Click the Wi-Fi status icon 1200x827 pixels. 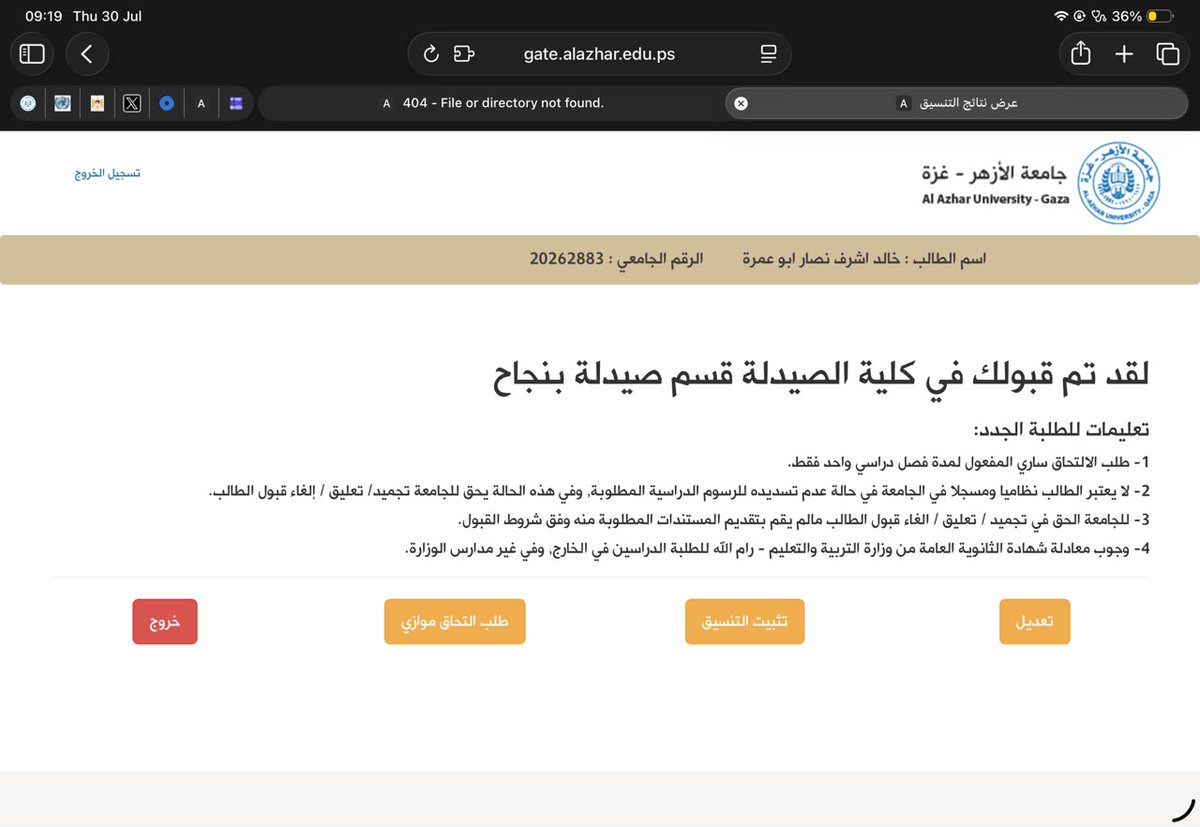(x=1061, y=16)
